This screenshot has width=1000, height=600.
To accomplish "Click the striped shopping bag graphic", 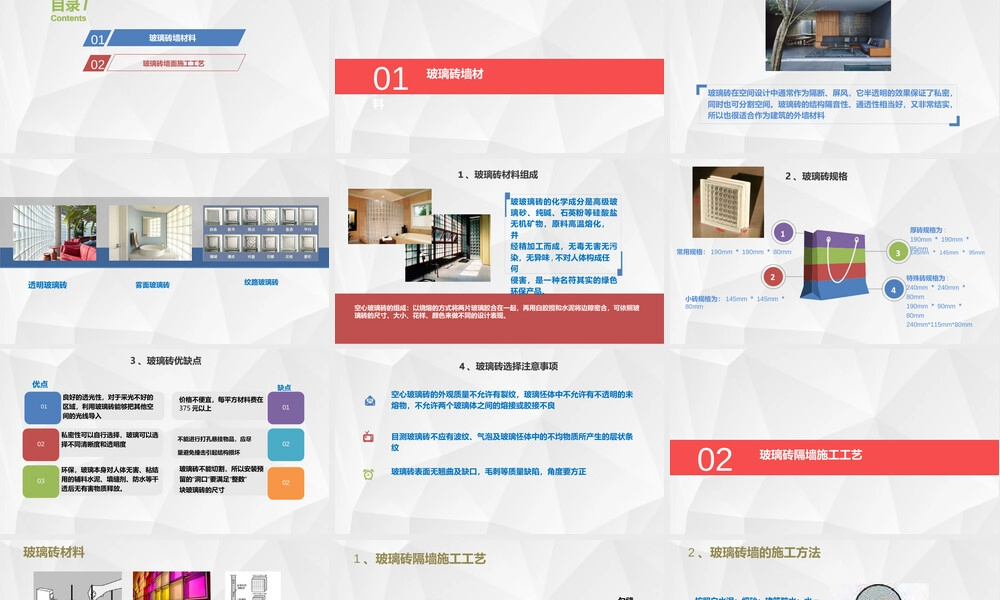I will [x=834, y=265].
